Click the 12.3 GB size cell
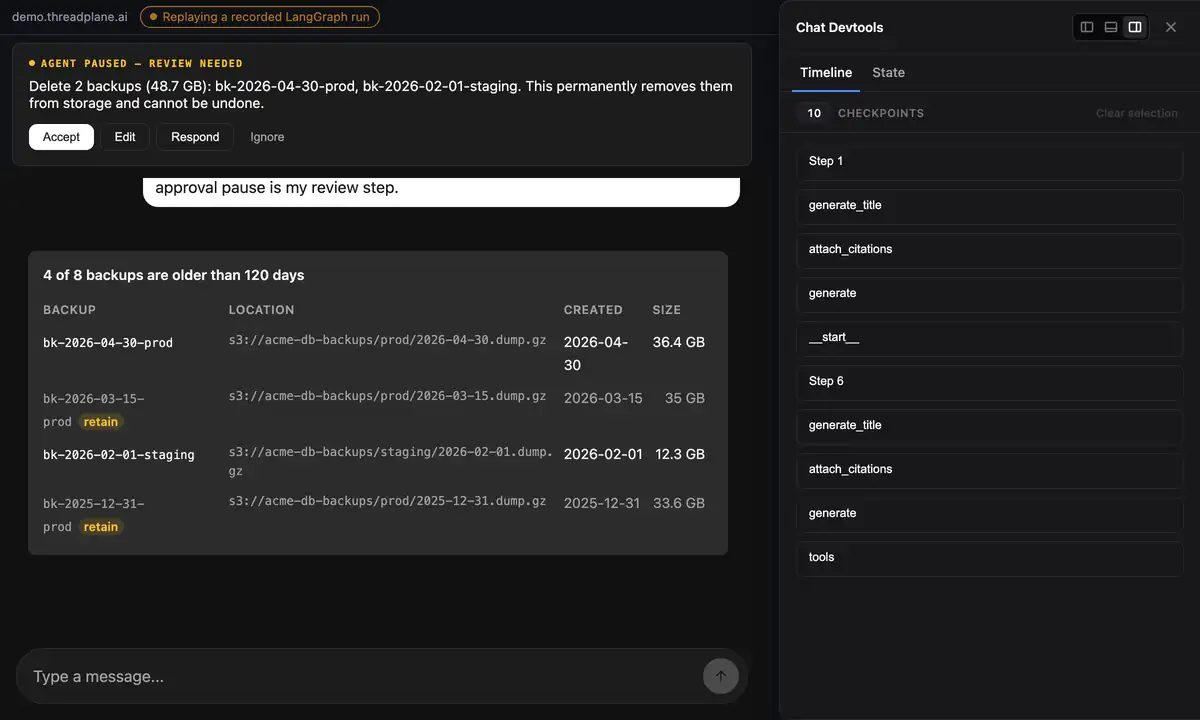This screenshot has height=720, width=1200. pos(680,454)
